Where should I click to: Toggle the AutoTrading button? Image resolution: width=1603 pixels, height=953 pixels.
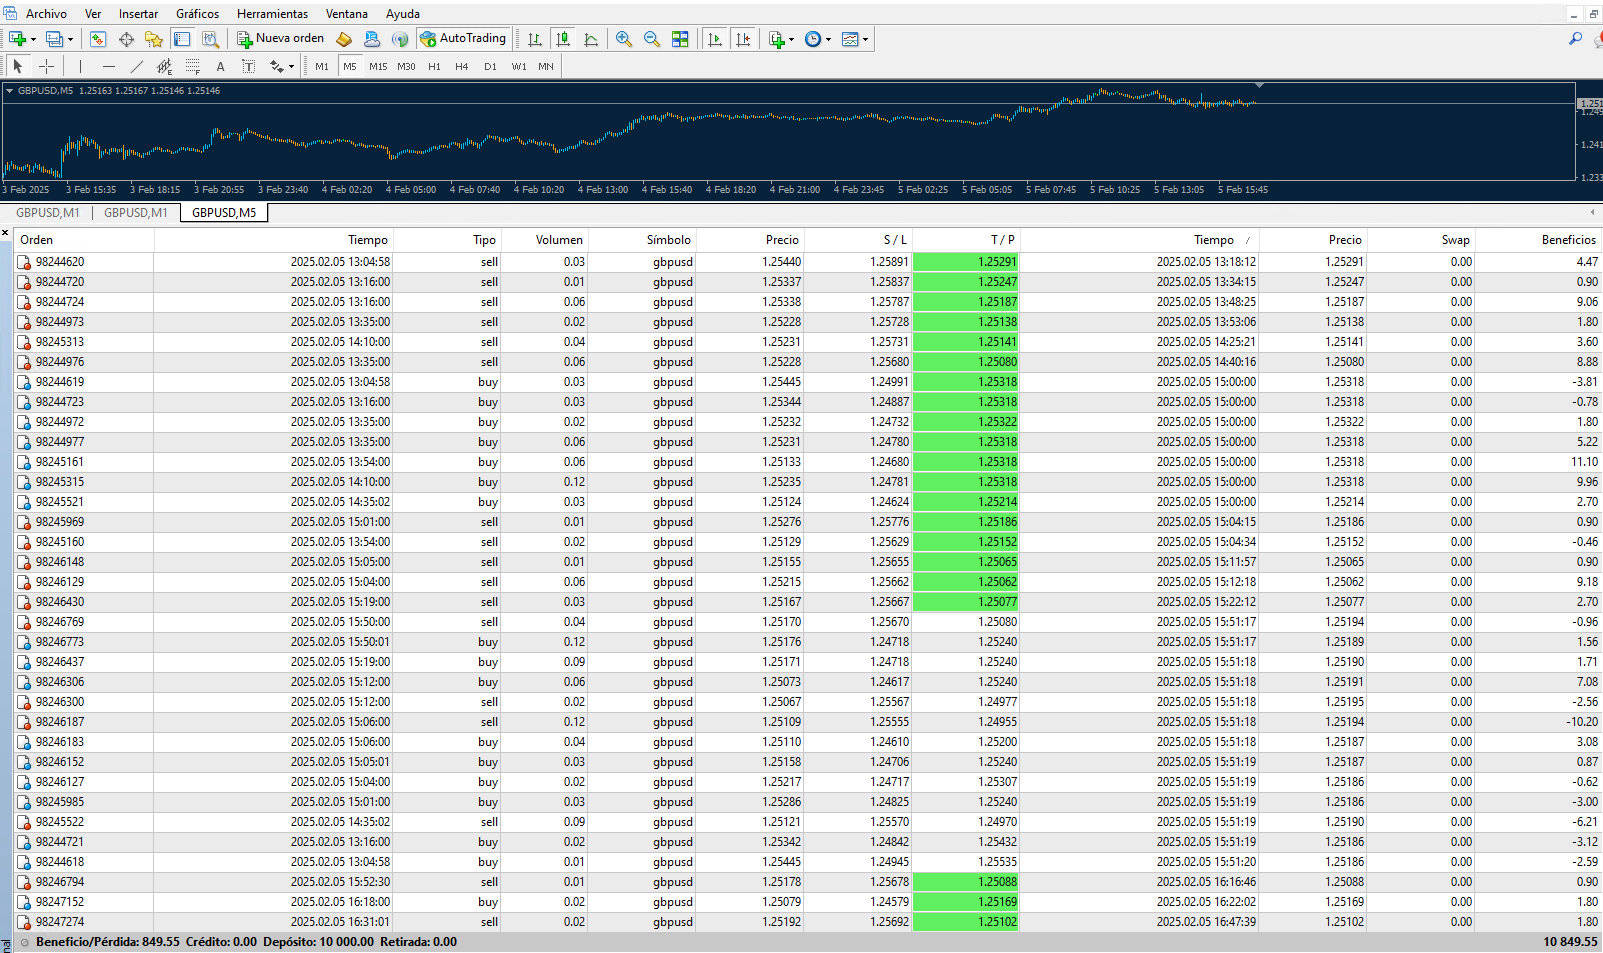click(463, 39)
